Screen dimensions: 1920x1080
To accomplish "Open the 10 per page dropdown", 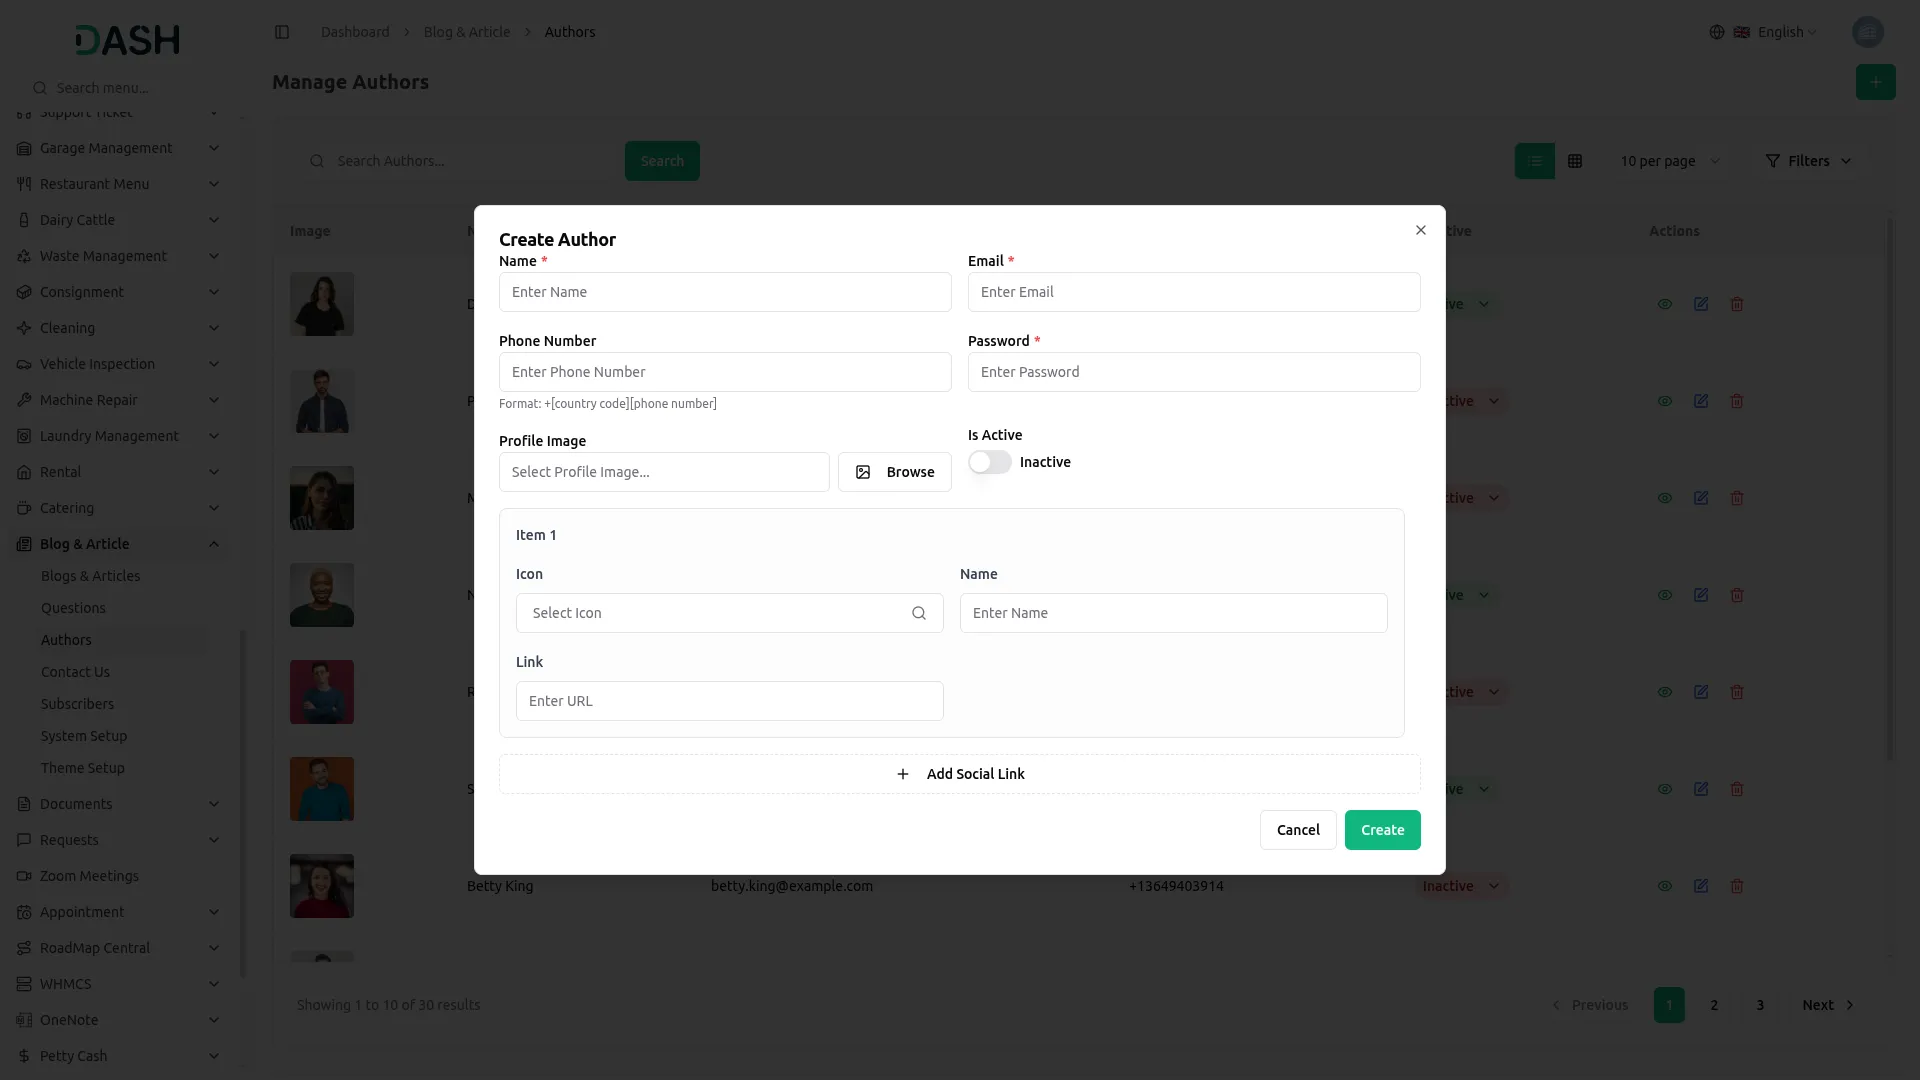I will point(1669,161).
